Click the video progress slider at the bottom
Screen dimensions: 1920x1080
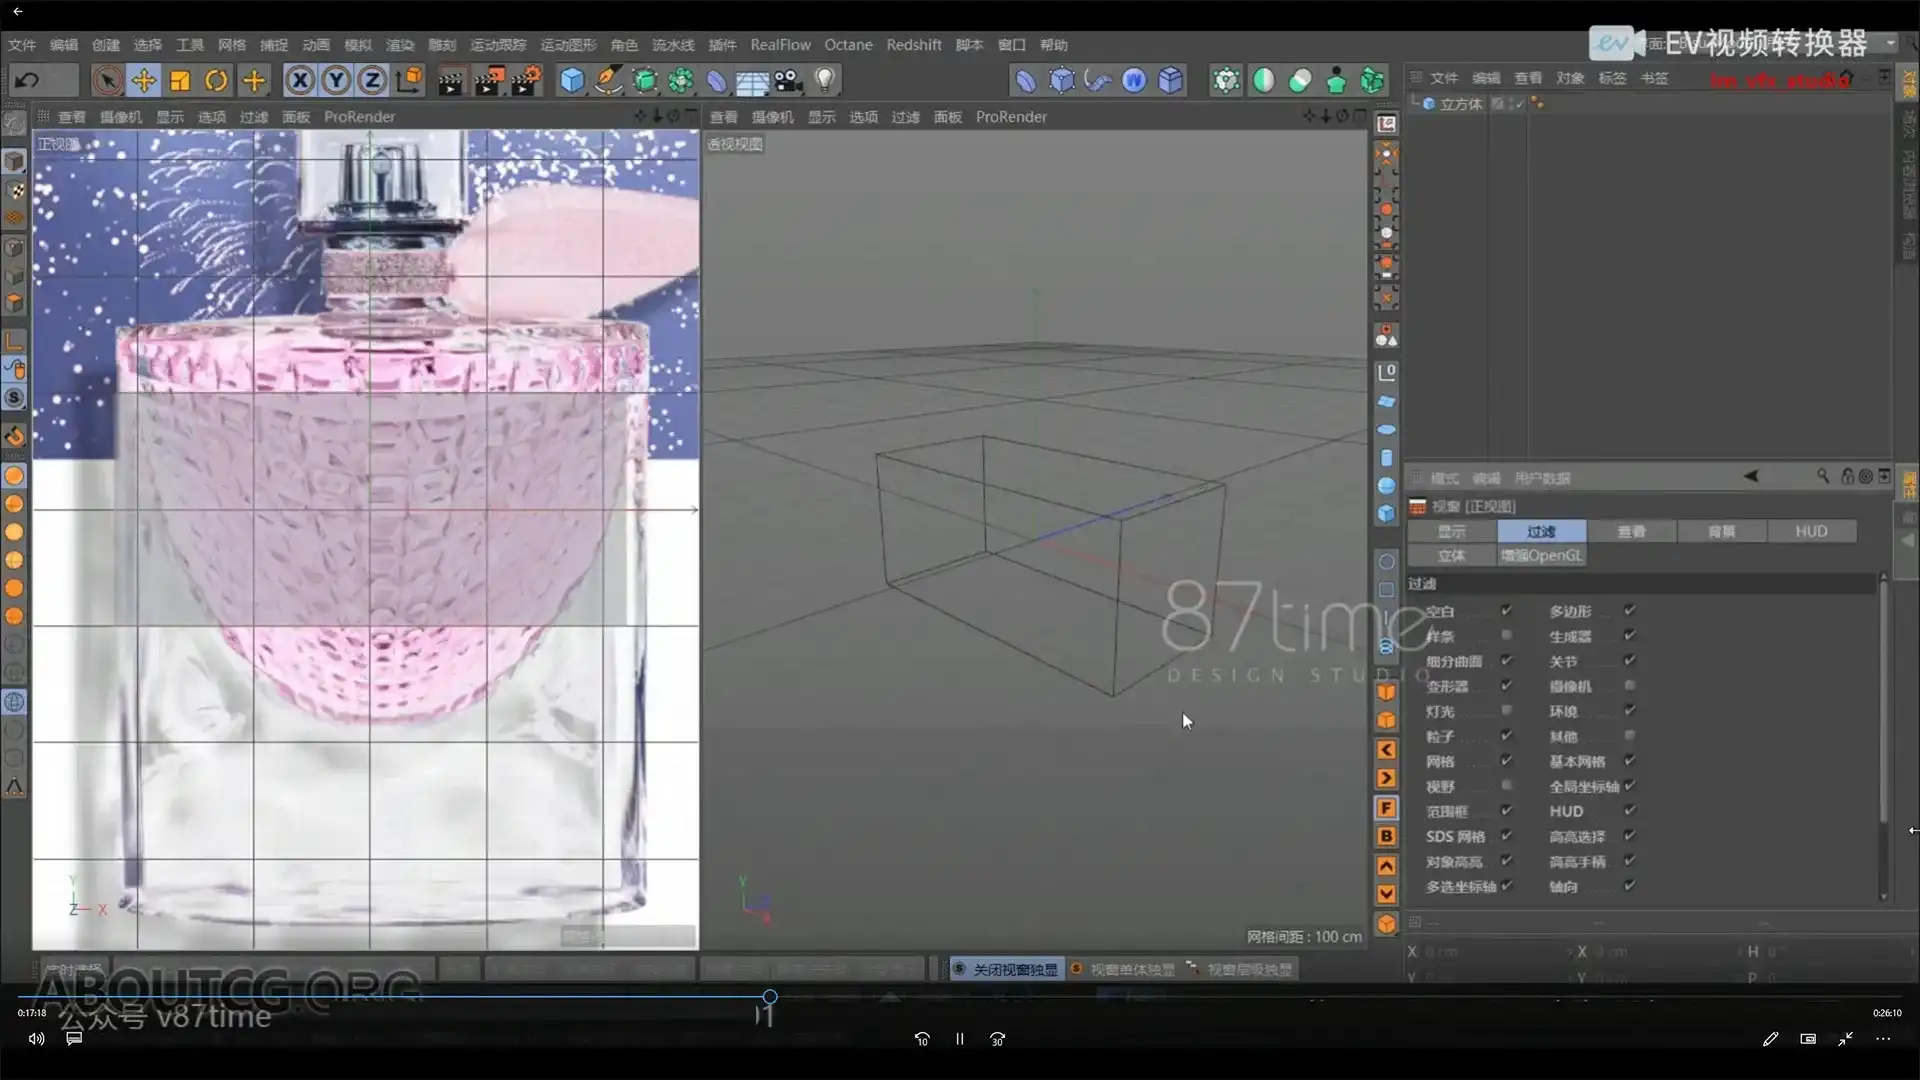click(768, 997)
